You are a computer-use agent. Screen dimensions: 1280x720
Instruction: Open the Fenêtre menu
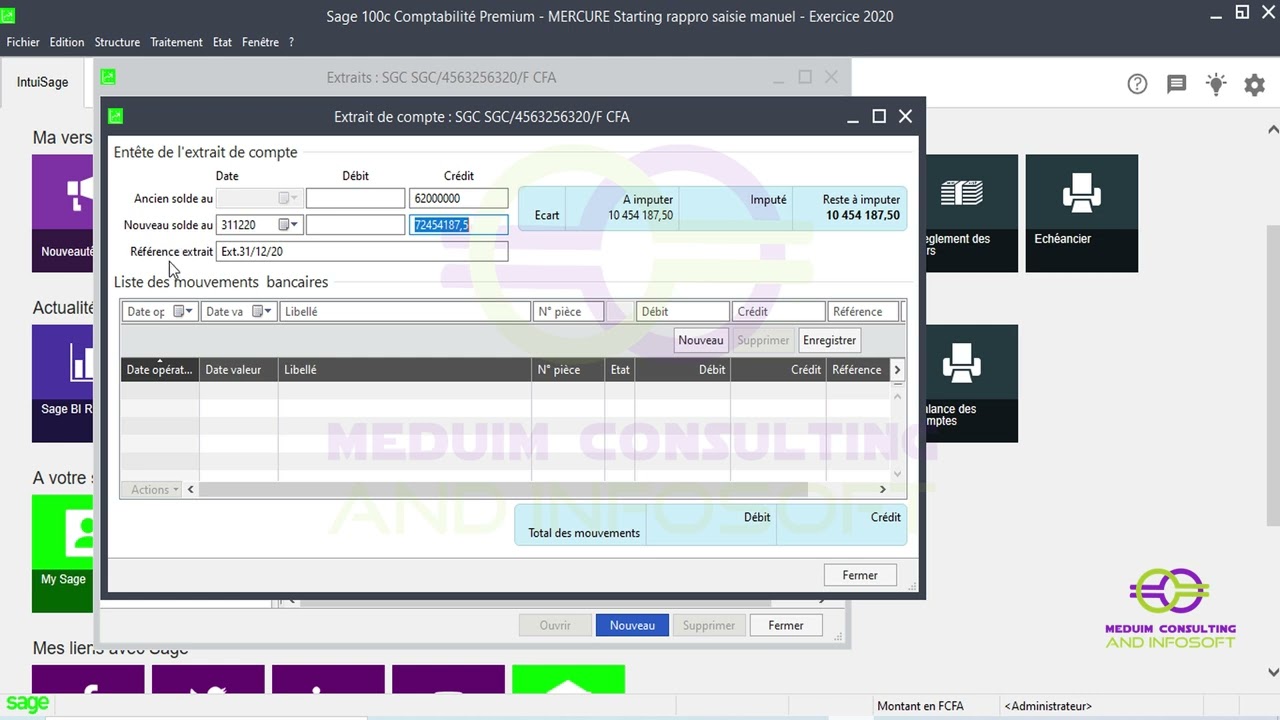click(260, 42)
